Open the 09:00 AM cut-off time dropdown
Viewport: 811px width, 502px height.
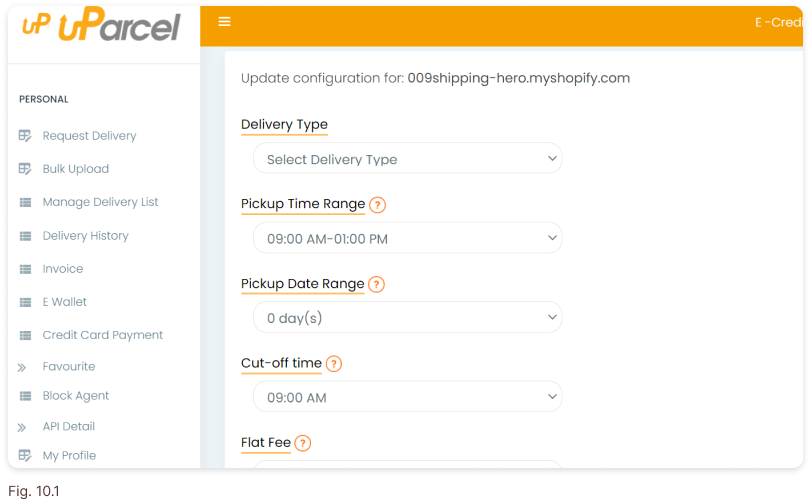[408, 397]
